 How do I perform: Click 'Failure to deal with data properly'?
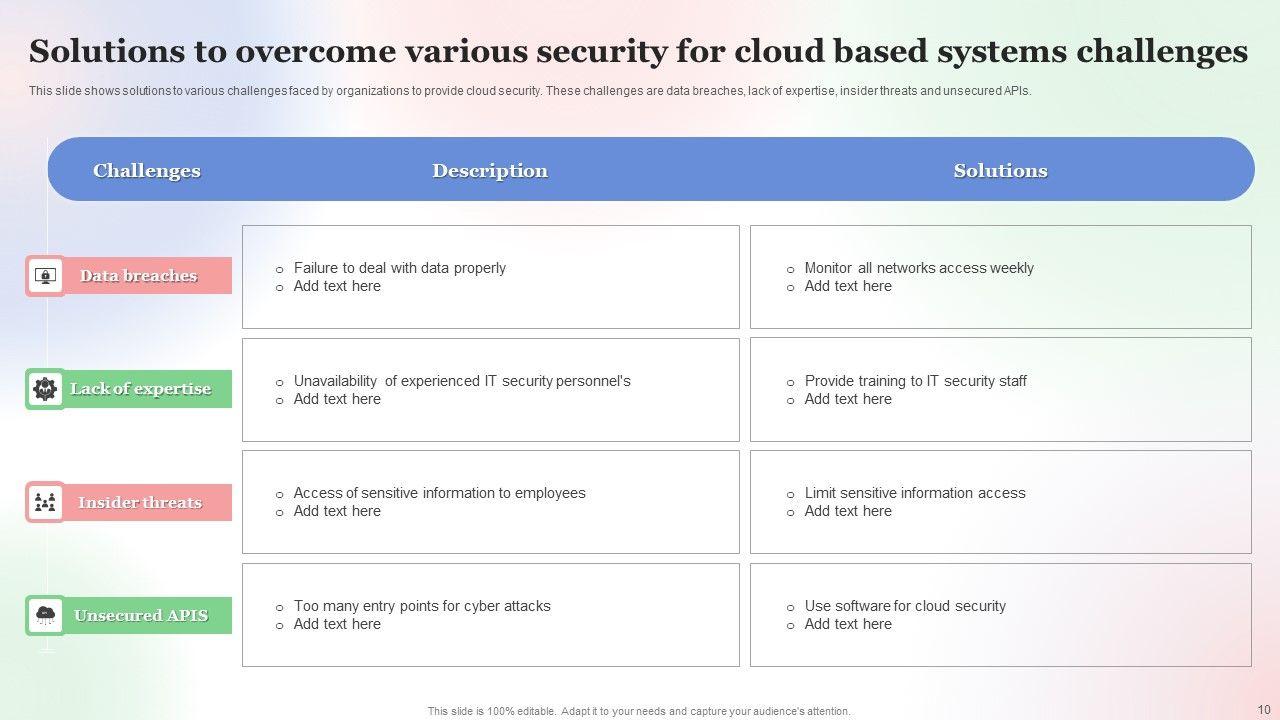coord(400,268)
